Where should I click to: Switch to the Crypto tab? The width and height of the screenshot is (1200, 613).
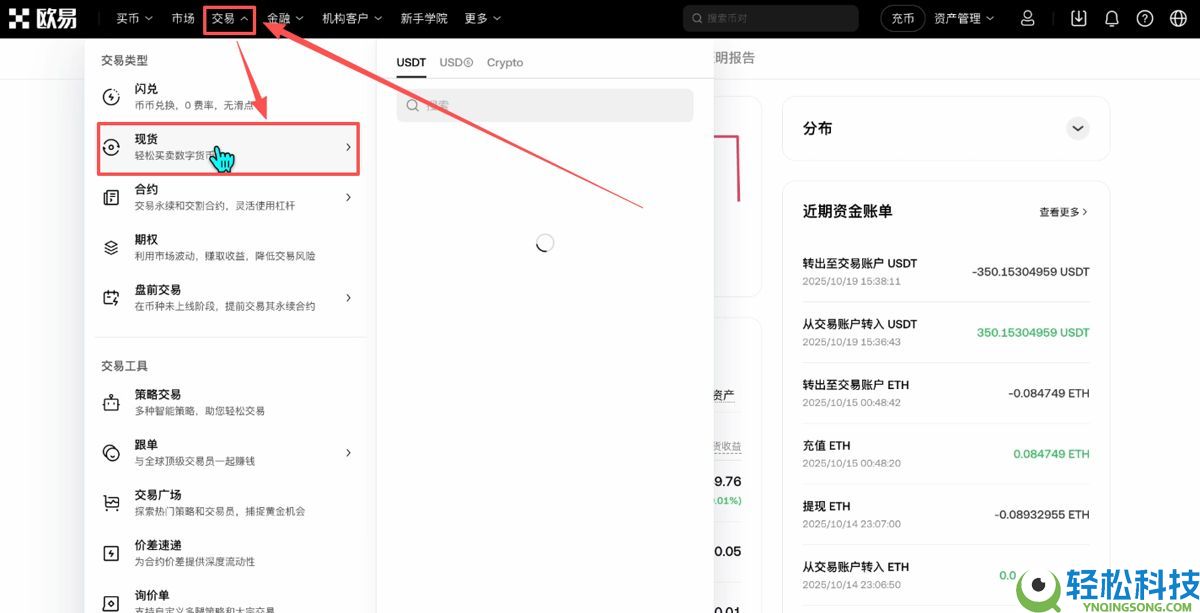tap(505, 62)
